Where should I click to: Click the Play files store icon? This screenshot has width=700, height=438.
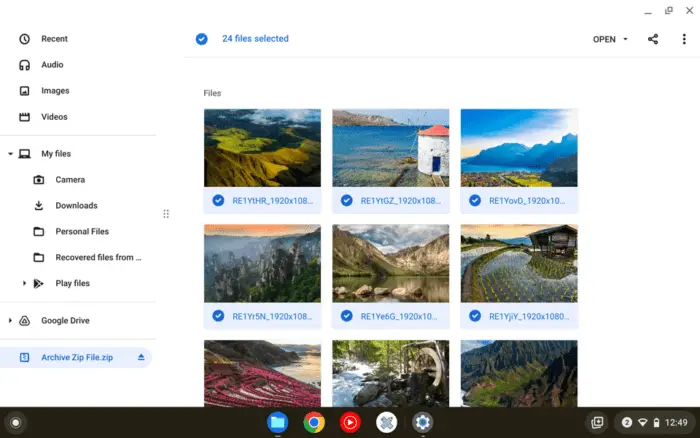tap(39, 284)
